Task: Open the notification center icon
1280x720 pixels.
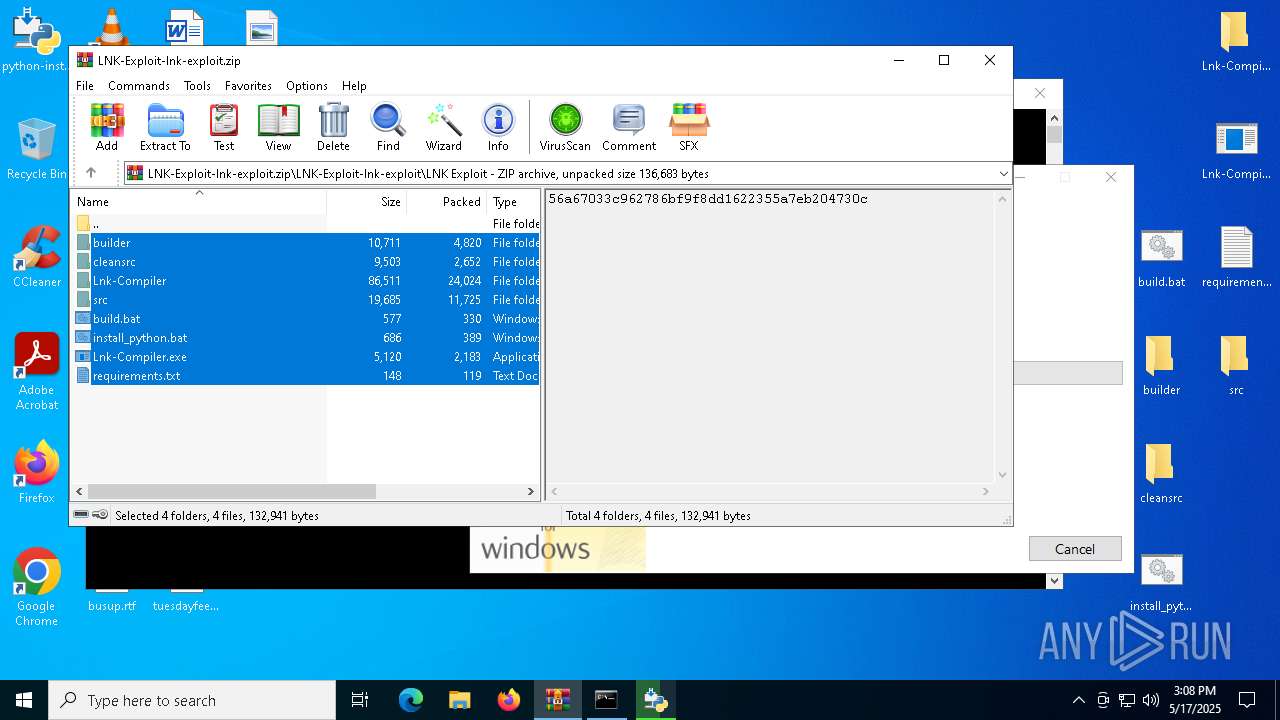Action: pos(1247,700)
